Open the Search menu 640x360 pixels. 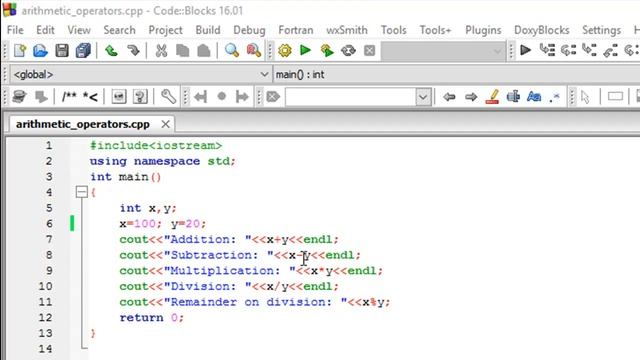(119, 30)
